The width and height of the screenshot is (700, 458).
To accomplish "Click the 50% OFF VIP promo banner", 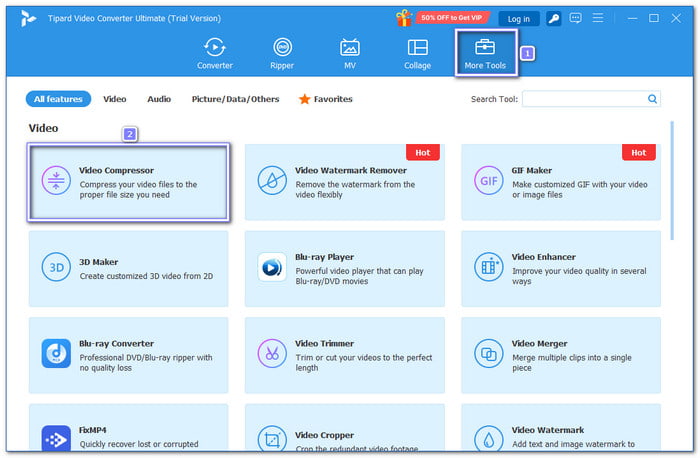I will point(444,18).
